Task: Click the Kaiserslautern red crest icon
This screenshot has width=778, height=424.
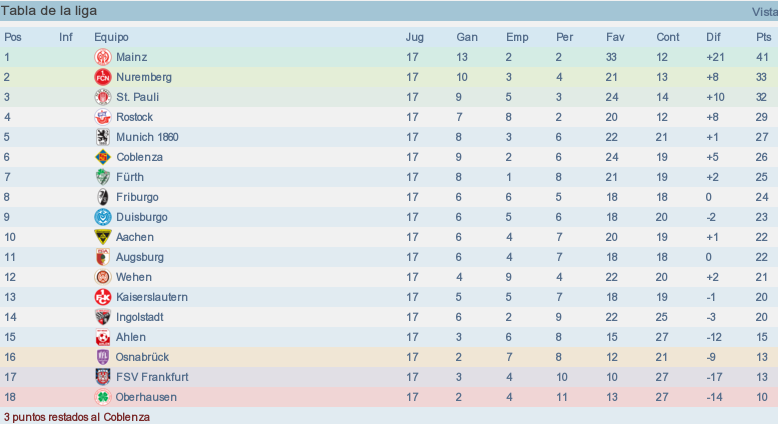Action: (x=103, y=297)
